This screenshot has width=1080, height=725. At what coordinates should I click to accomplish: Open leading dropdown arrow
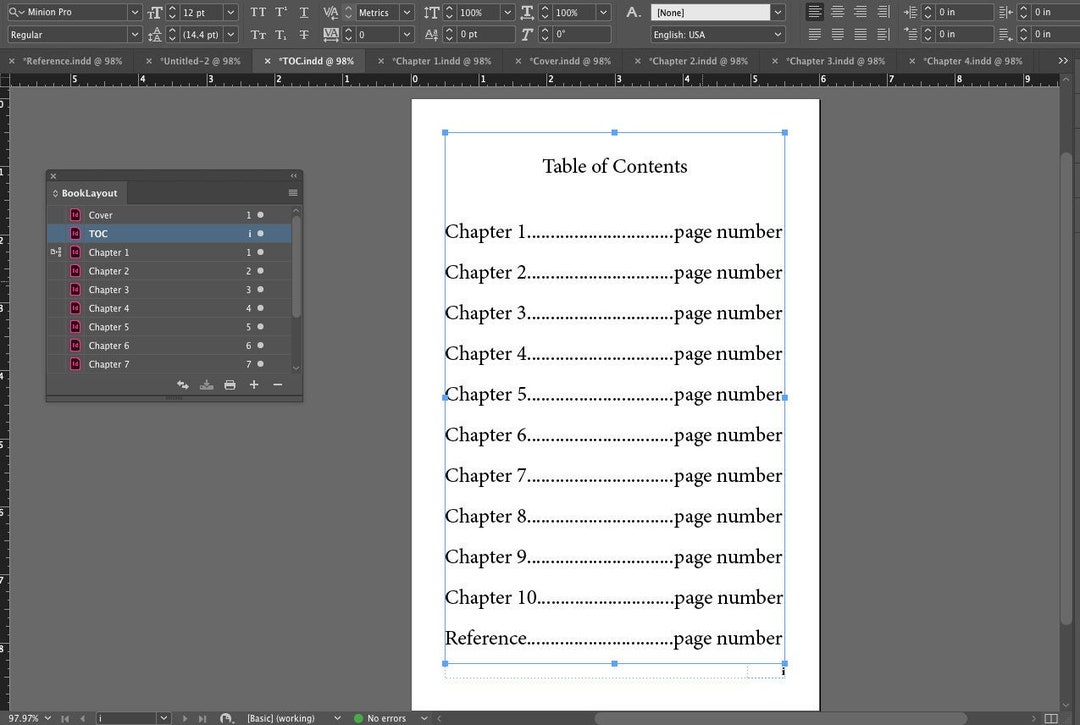pos(231,34)
